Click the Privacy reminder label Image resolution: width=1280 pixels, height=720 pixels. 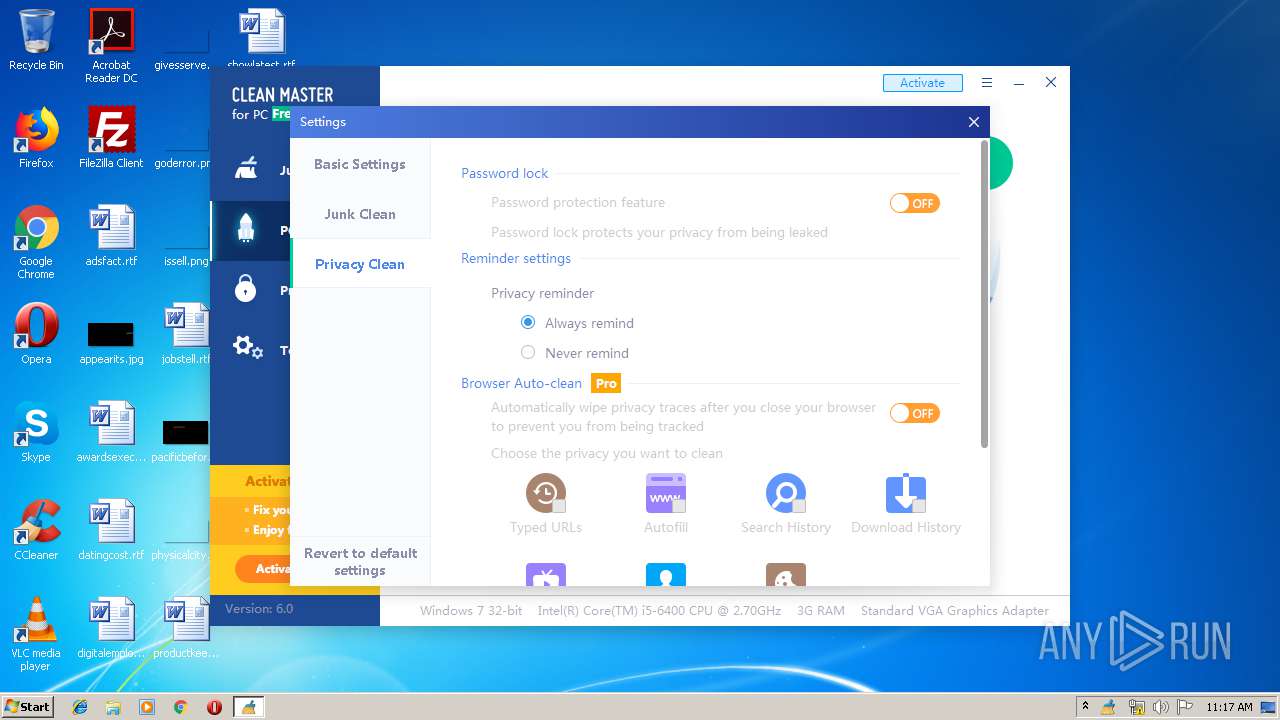pyautogui.click(x=543, y=293)
